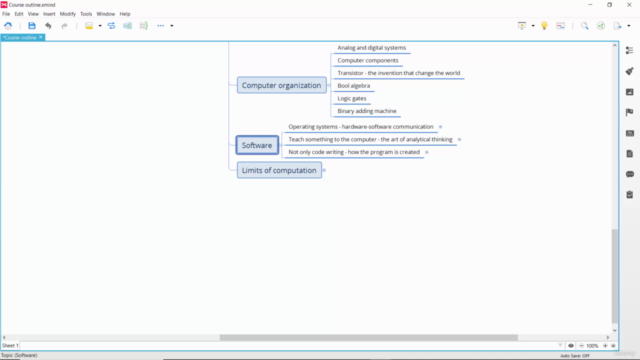640x360 pixels.
Task: Select the Computer organization topic
Action: [x=282, y=85]
